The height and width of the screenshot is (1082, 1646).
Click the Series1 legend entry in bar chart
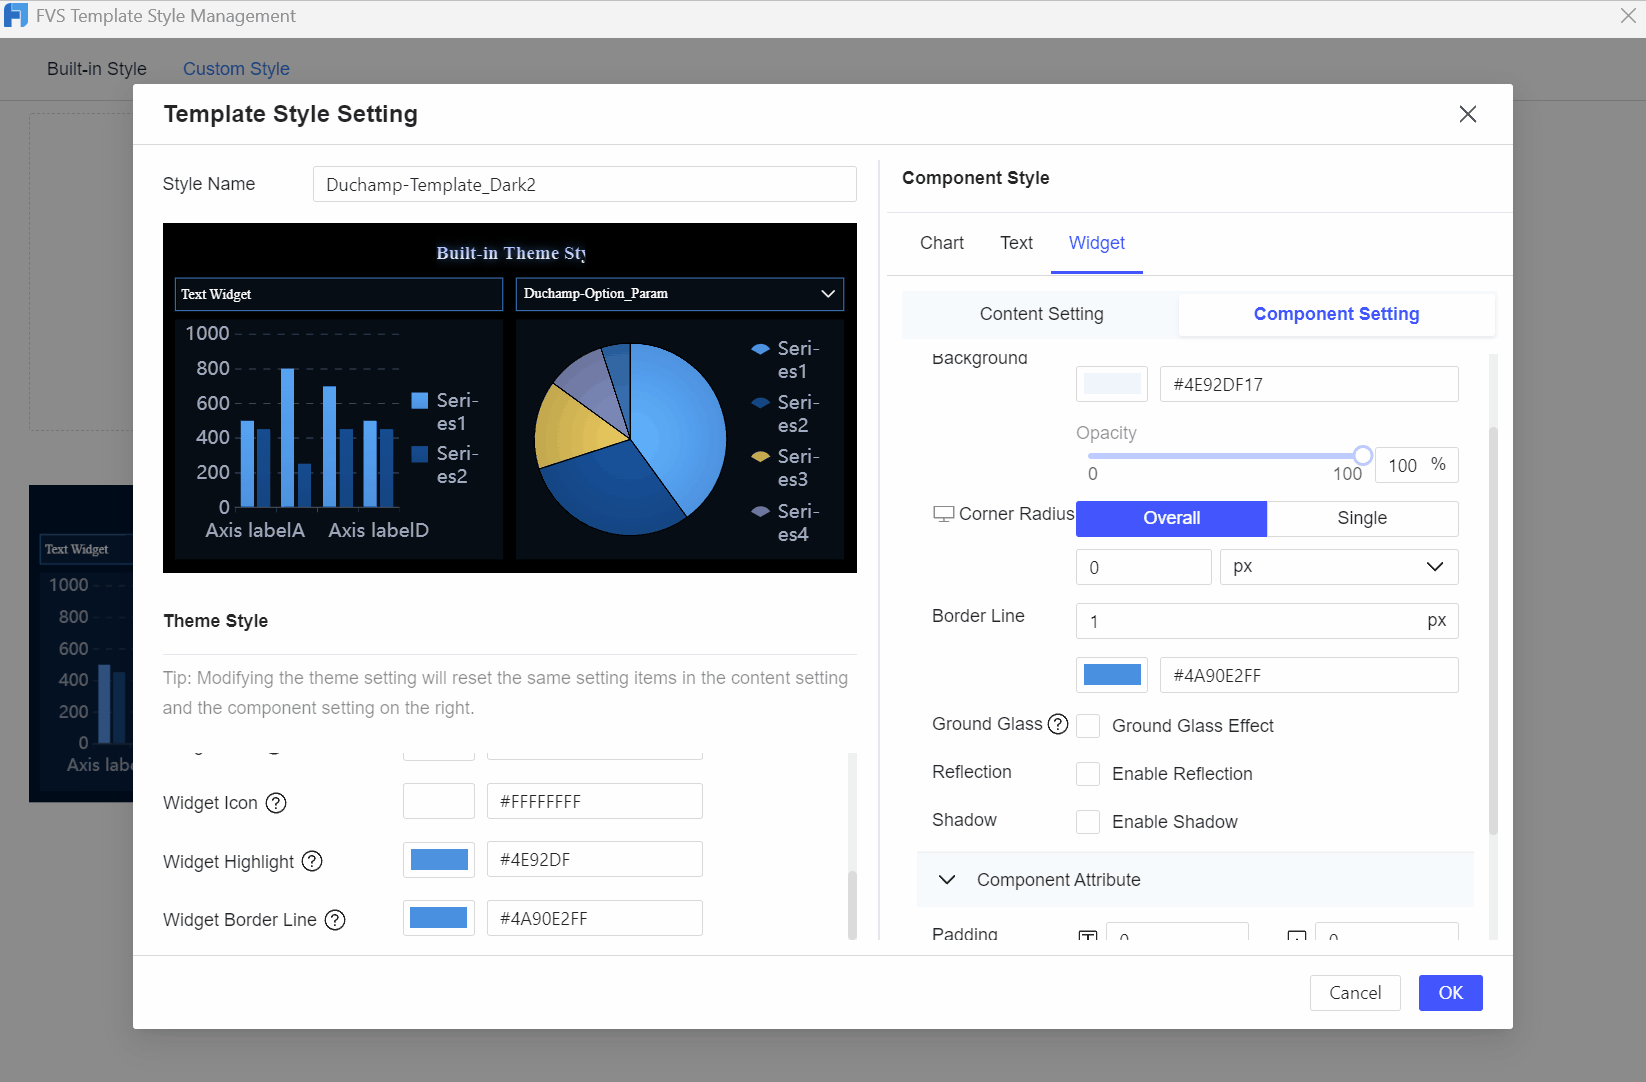point(445,411)
